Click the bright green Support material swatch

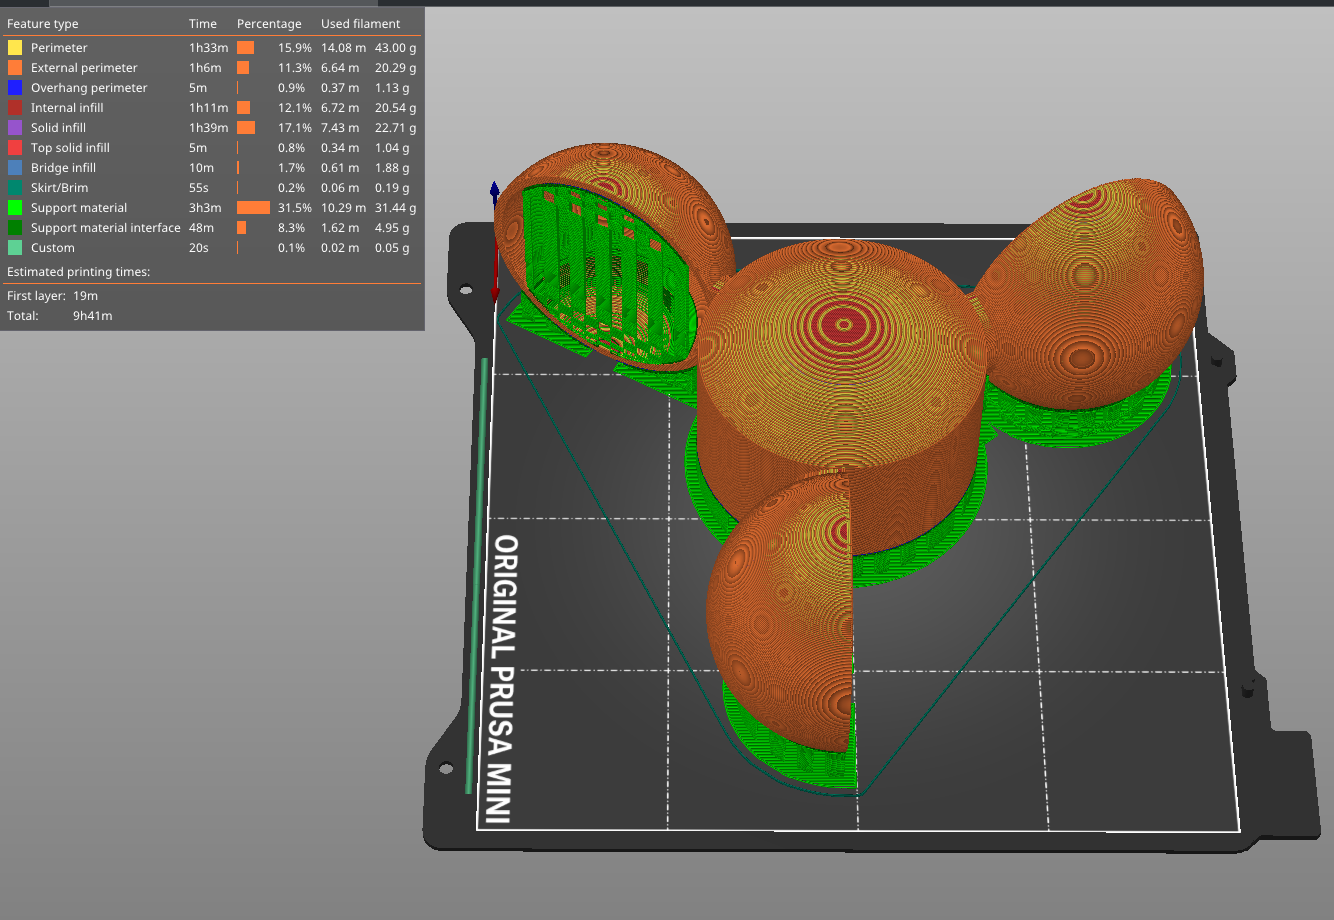click(x=15, y=208)
